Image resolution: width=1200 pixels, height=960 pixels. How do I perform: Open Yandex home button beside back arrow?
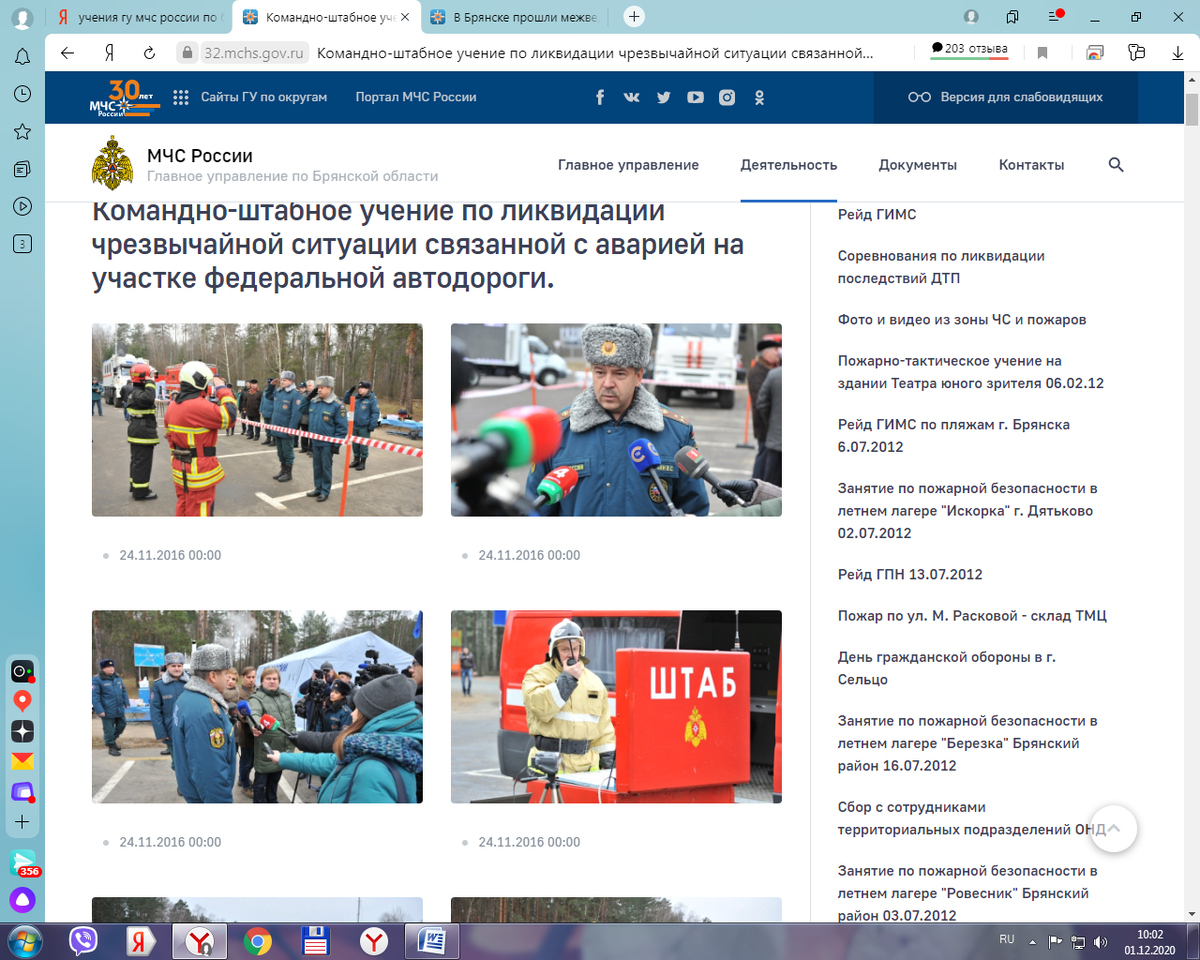coord(109,53)
